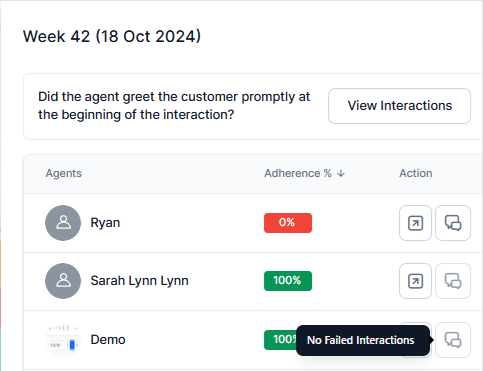
Task: Click the greeting question text
Action: pos(174,106)
